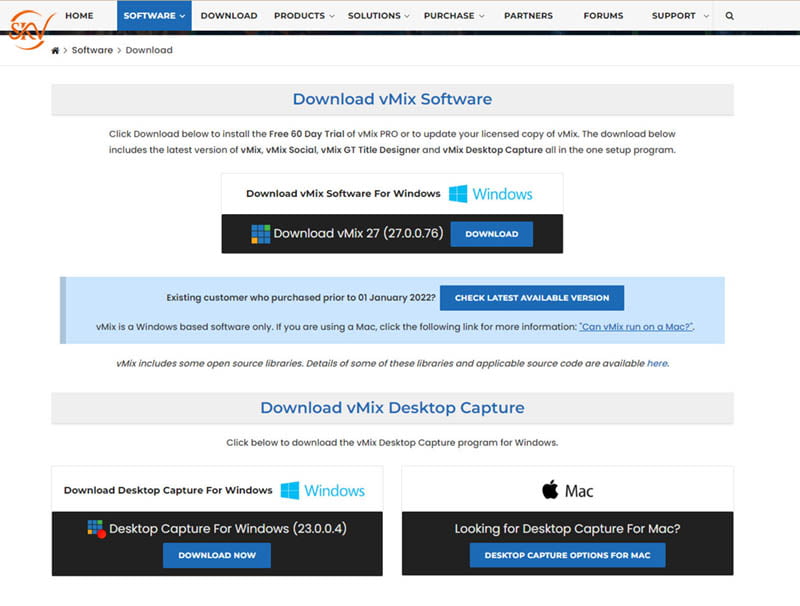Go to the Home menu item
800x606 pixels.
pos(79,16)
